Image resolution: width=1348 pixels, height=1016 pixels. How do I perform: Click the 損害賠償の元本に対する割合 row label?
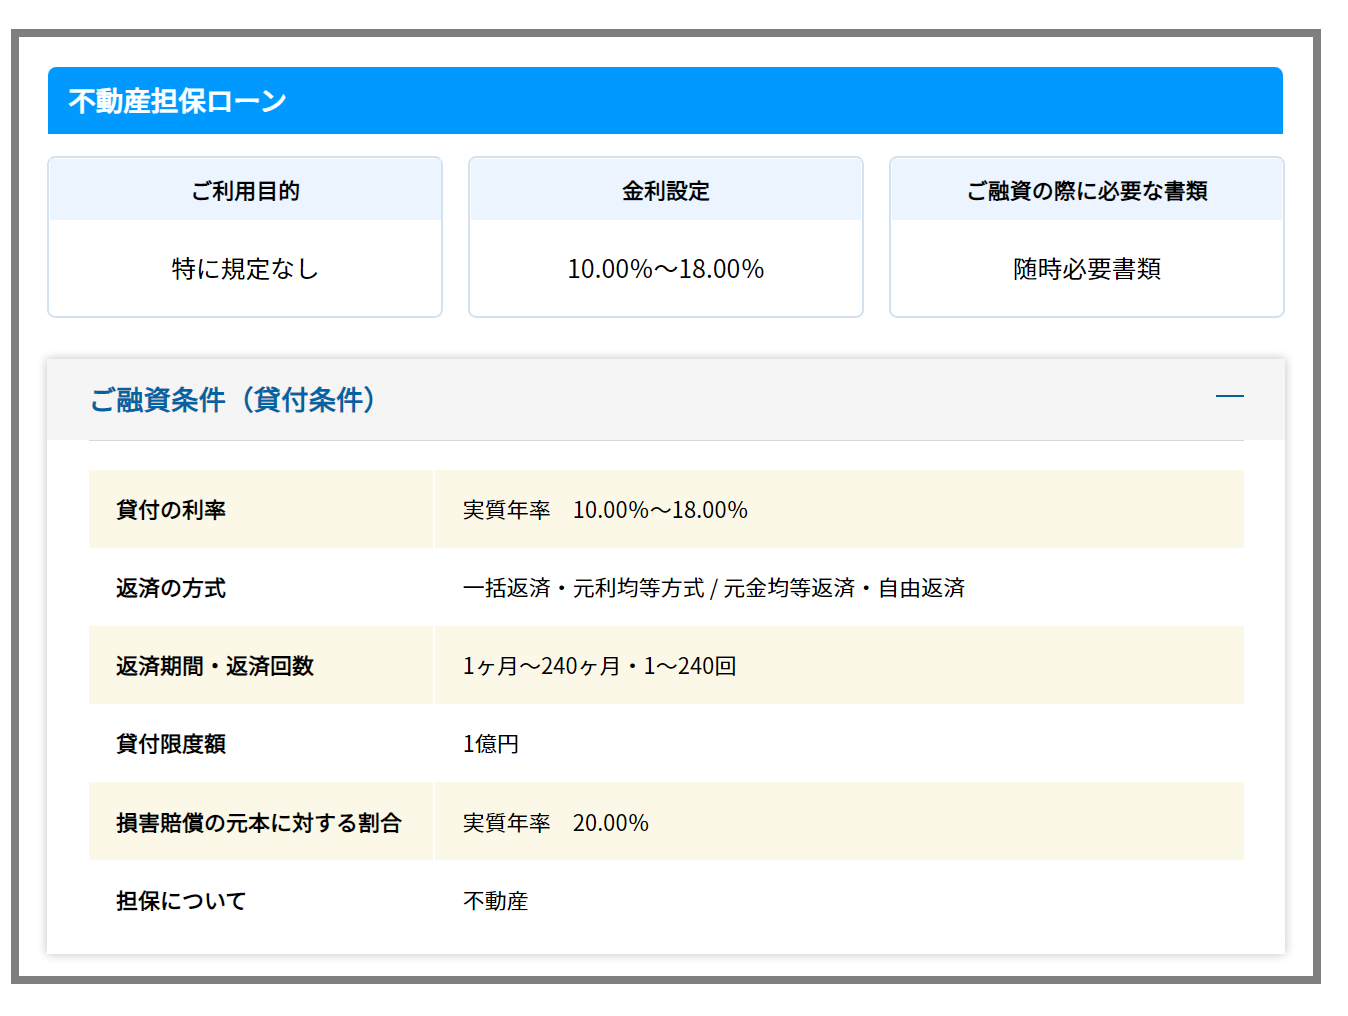point(258,823)
